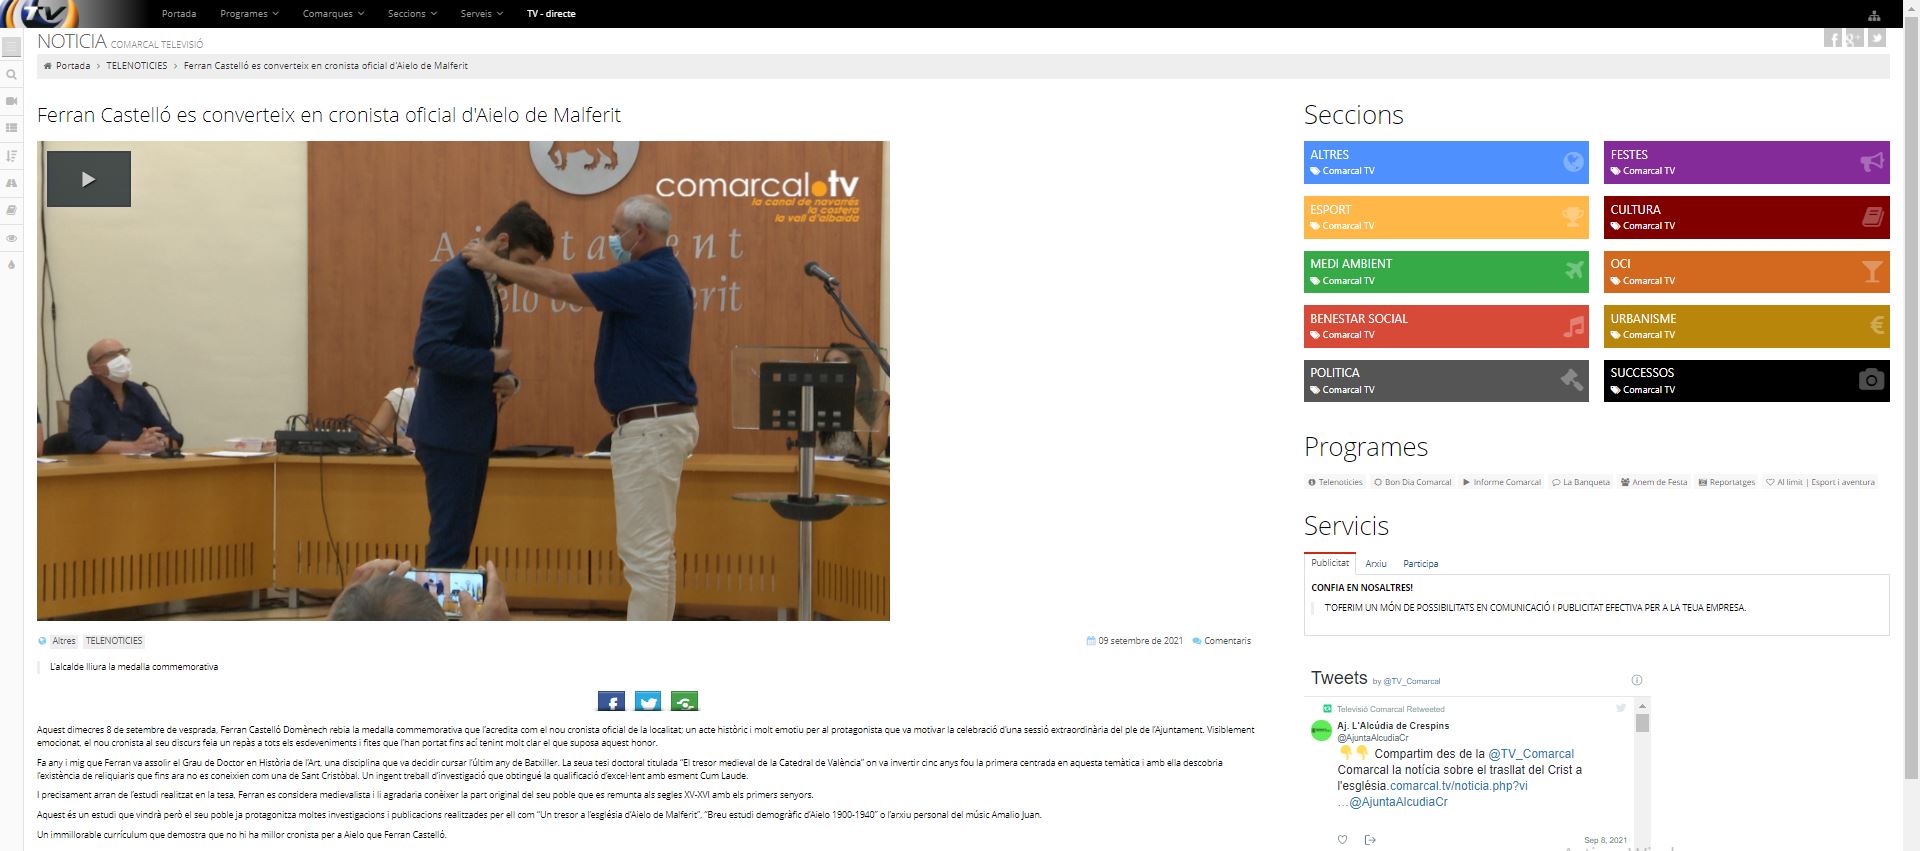Click the green more-share options icon

pos(684,701)
